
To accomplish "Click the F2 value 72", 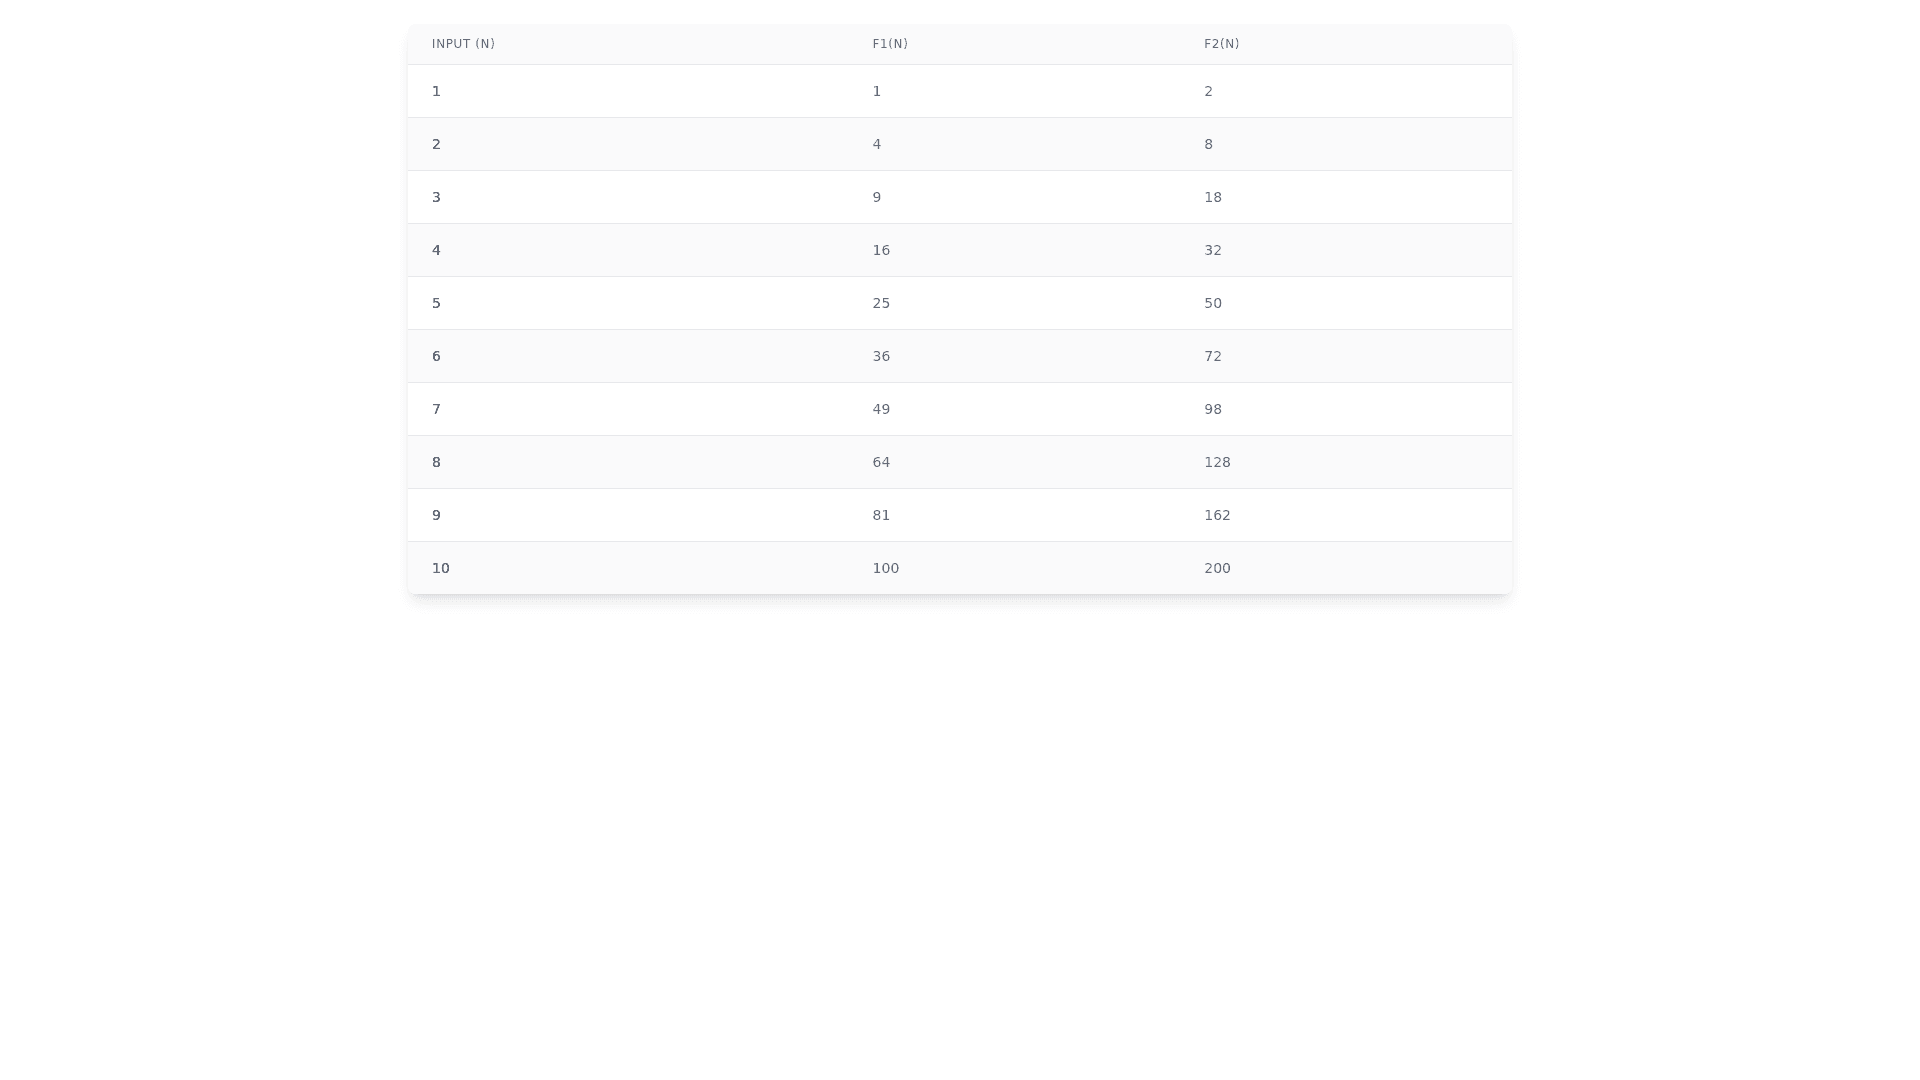I will (x=1212, y=356).
